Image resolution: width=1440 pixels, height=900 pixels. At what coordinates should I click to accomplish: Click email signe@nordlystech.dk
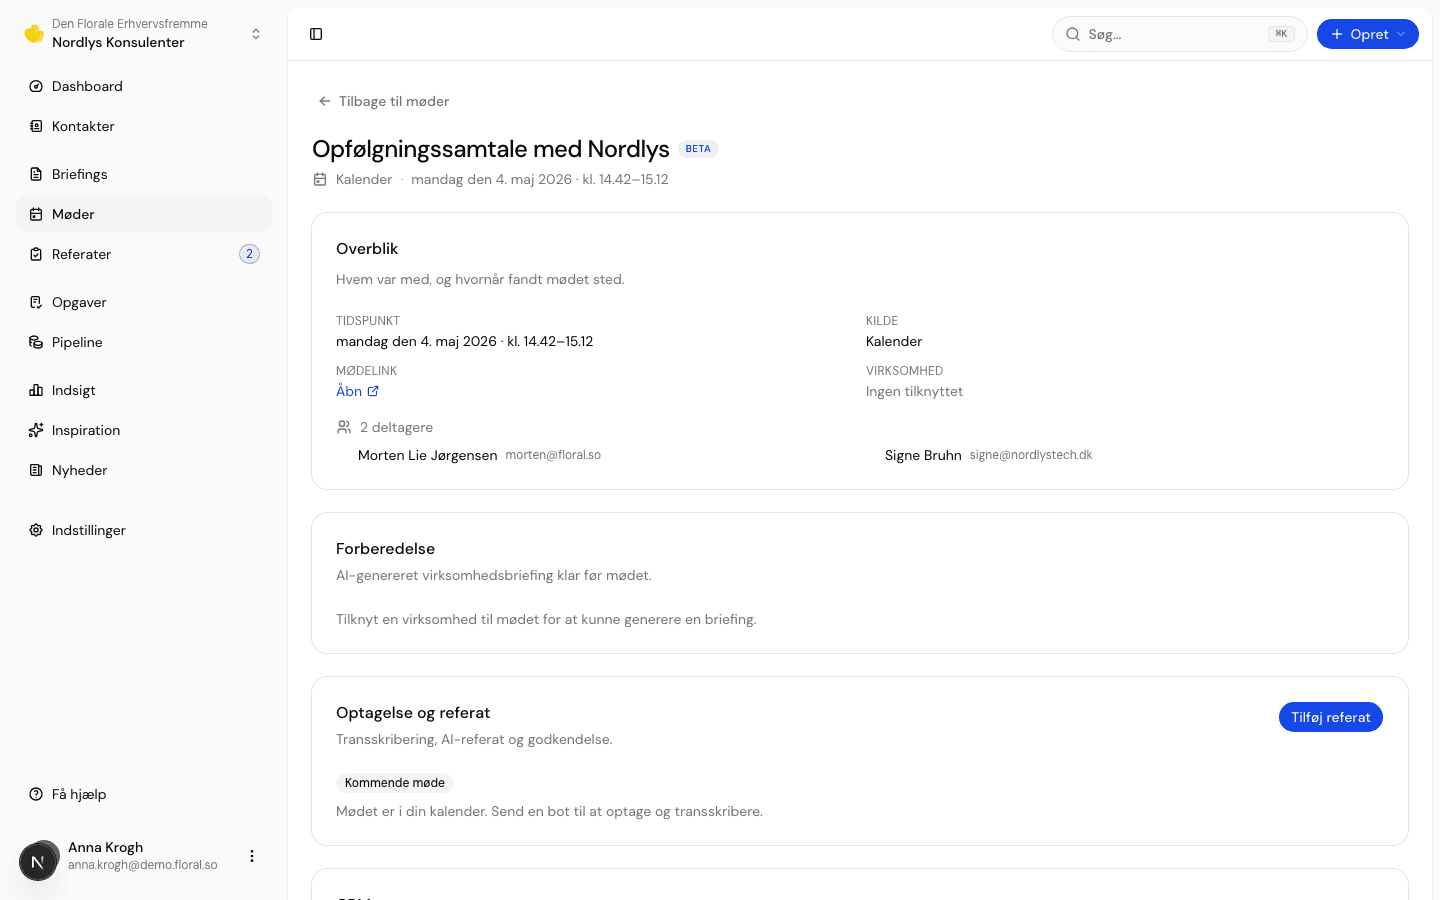[x=1031, y=455]
